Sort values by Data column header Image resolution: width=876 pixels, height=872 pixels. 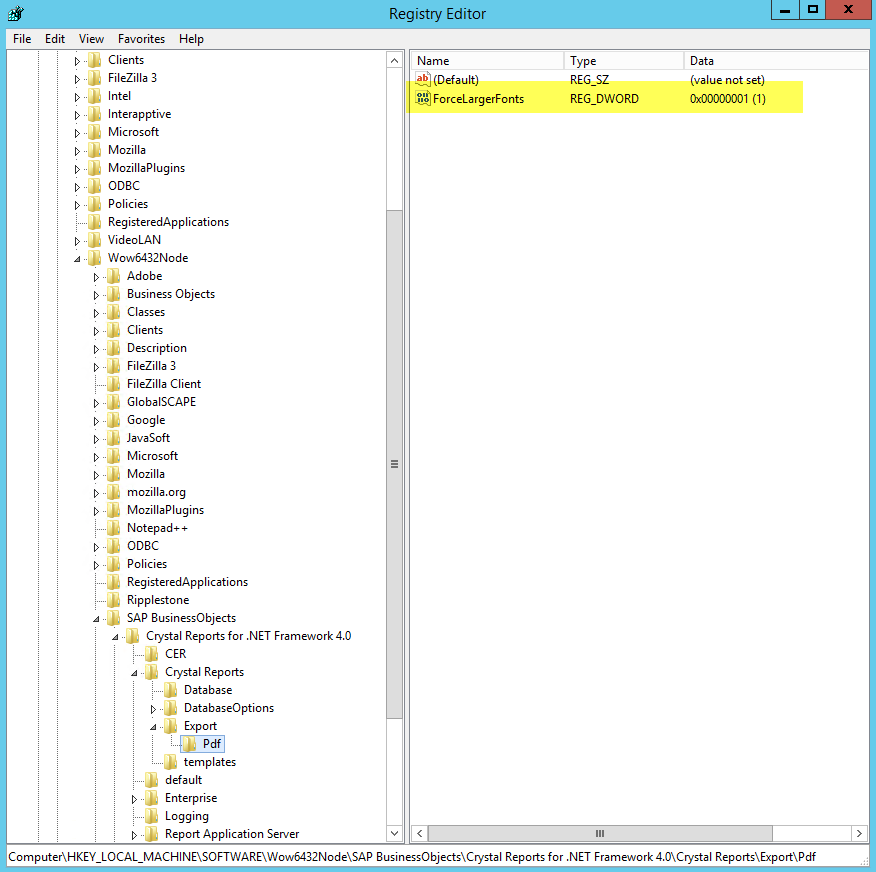pos(776,60)
